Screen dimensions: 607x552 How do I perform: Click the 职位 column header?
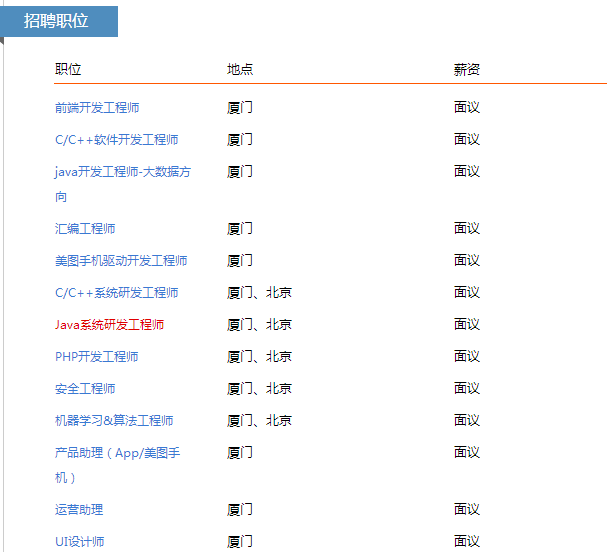point(68,69)
